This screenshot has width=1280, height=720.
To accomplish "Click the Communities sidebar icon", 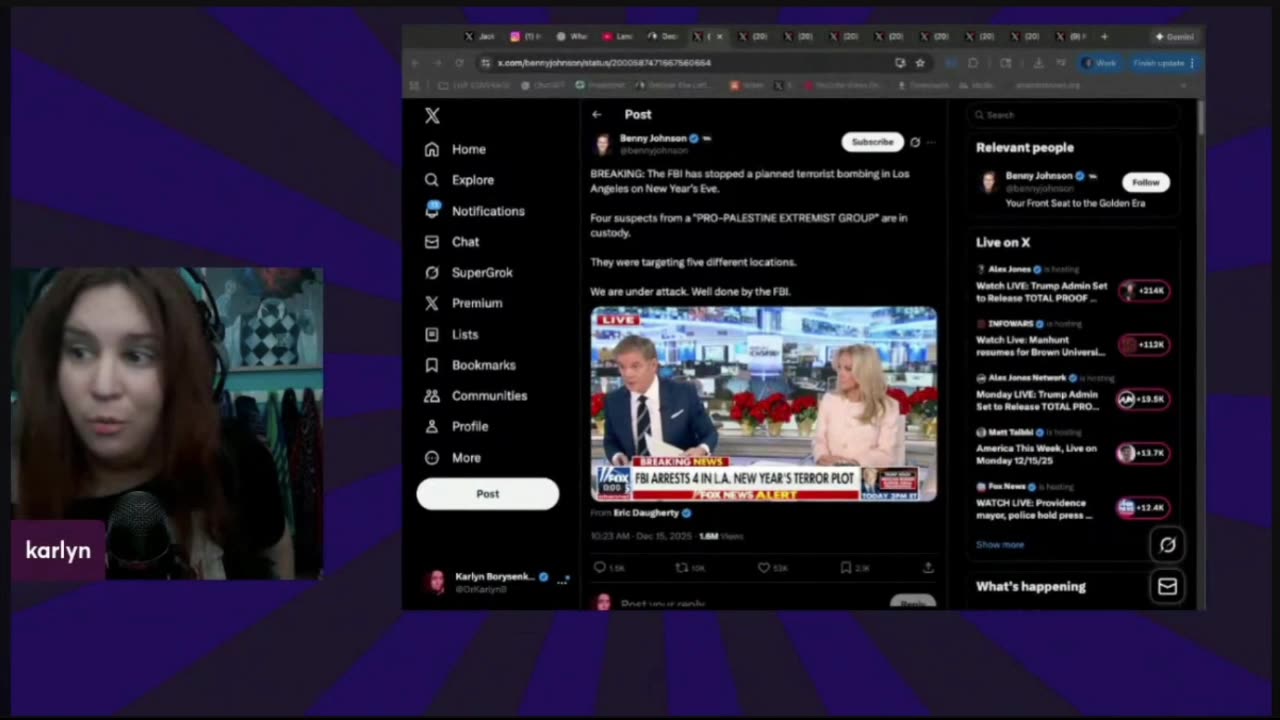I will click(x=432, y=396).
